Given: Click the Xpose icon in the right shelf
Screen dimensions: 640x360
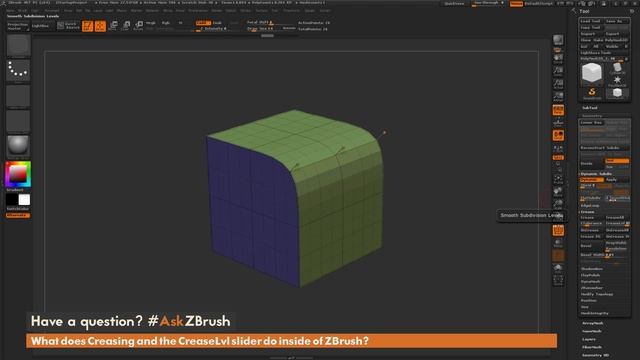Looking at the screenshot, I should pyautogui.click(x=558, y=280).
